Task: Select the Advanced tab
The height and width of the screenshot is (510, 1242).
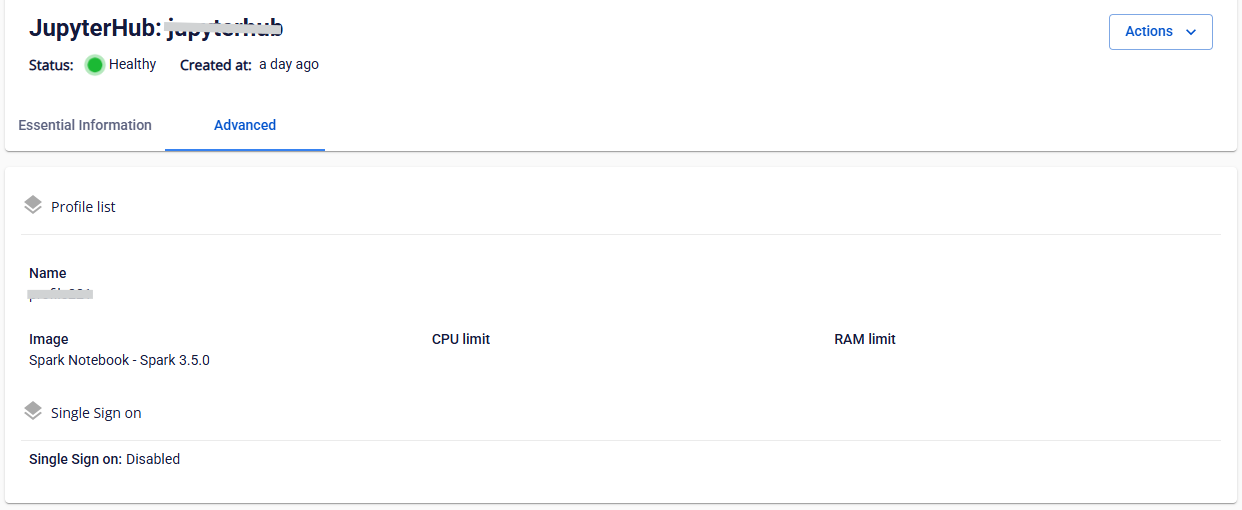Action: 245,125
